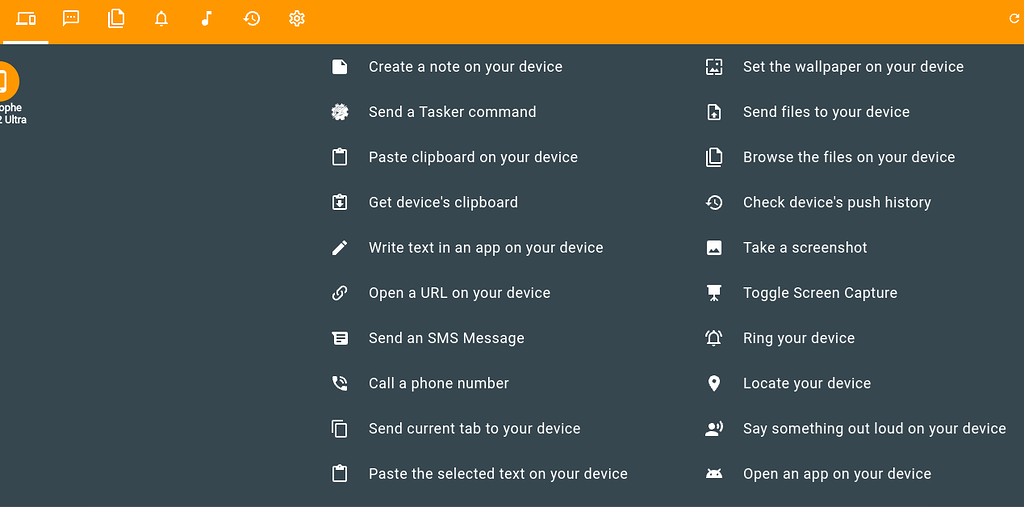
Task: Click the file upload icon for Send files
Action: coord(714,112)
